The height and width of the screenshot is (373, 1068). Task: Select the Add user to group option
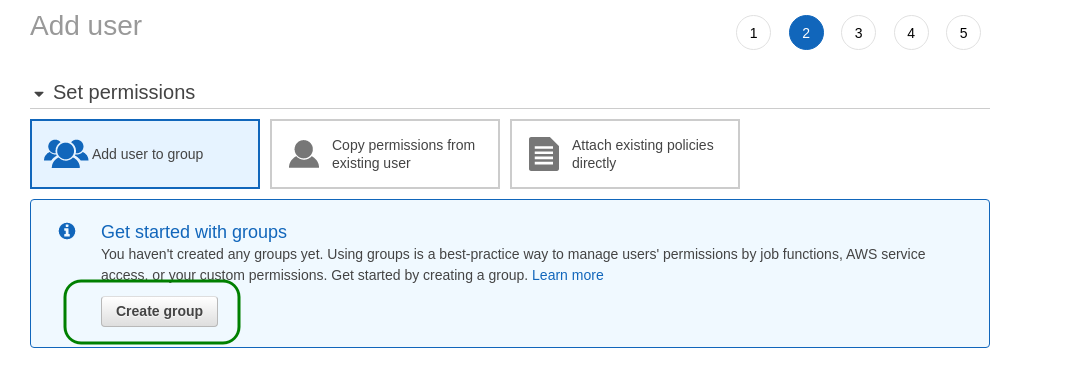click(145, 154)
